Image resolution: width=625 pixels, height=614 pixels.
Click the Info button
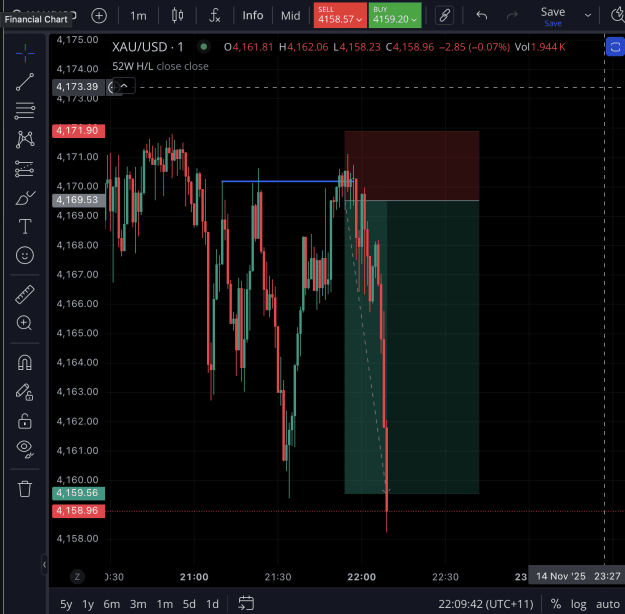tap(253, 16)
